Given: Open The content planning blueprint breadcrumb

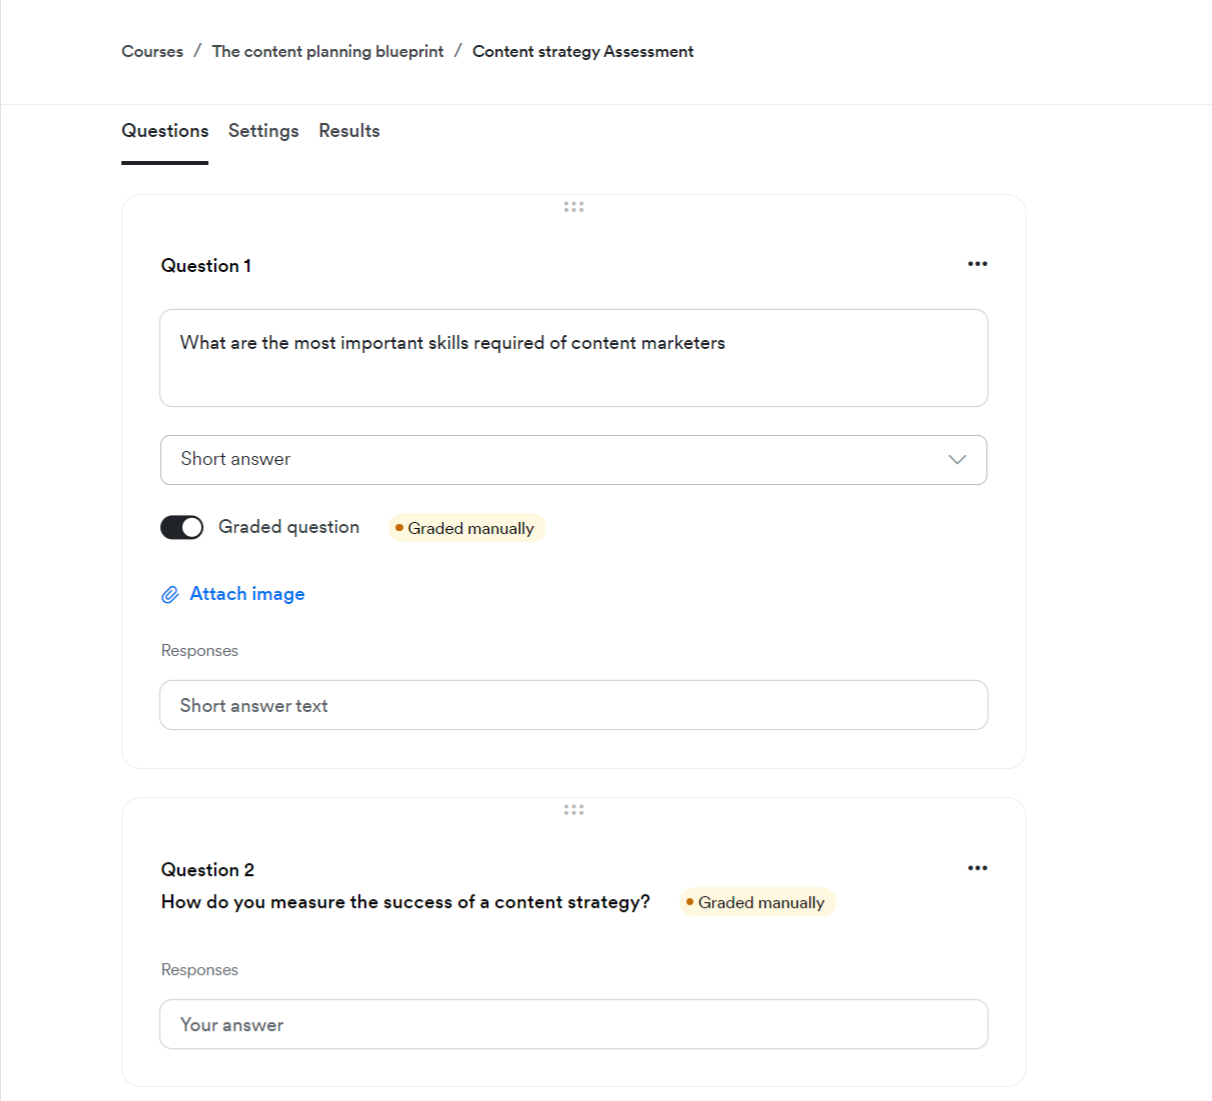Looking at the screenshot, I should point(327,51).
